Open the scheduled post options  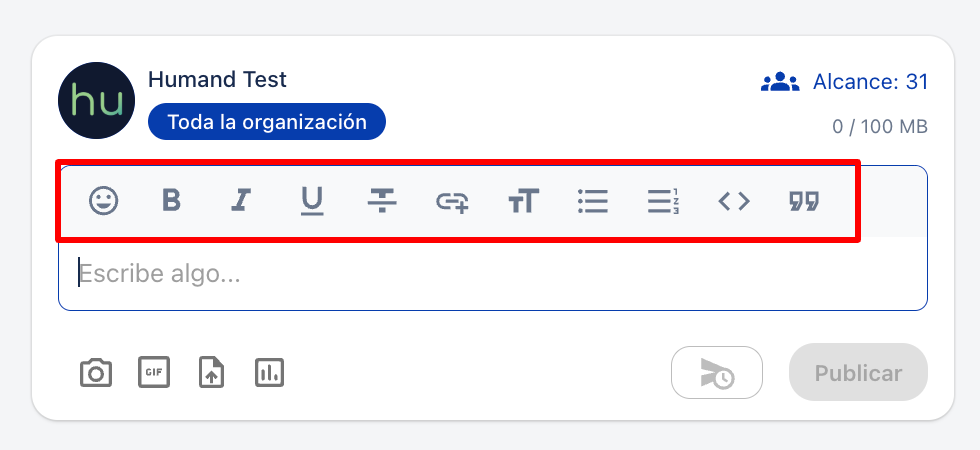pos(717,372)
